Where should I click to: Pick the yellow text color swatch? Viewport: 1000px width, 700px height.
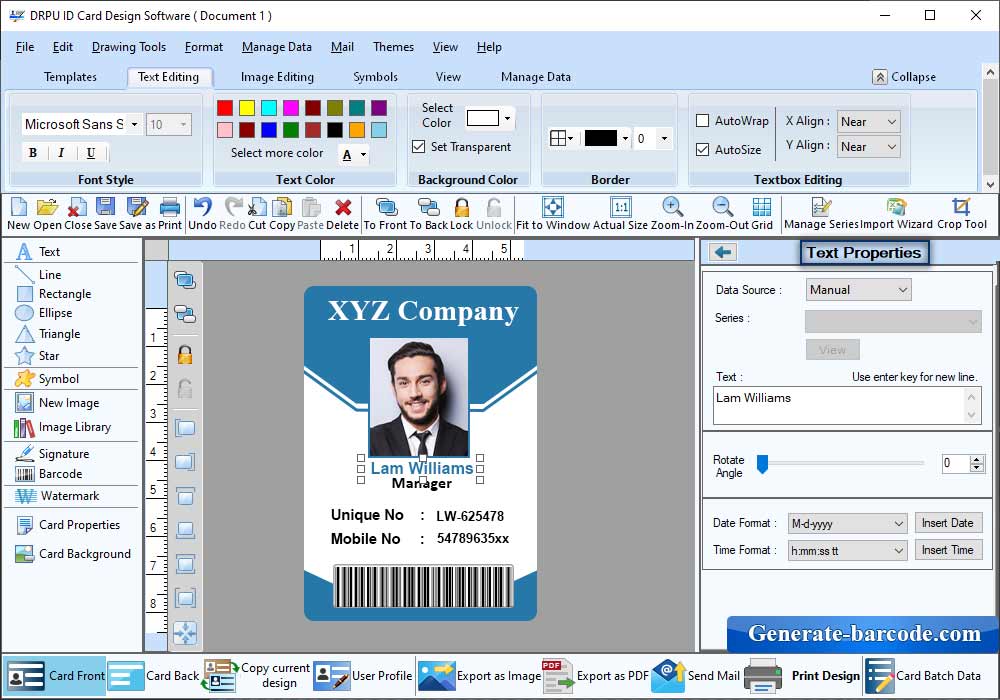point(247,108)
